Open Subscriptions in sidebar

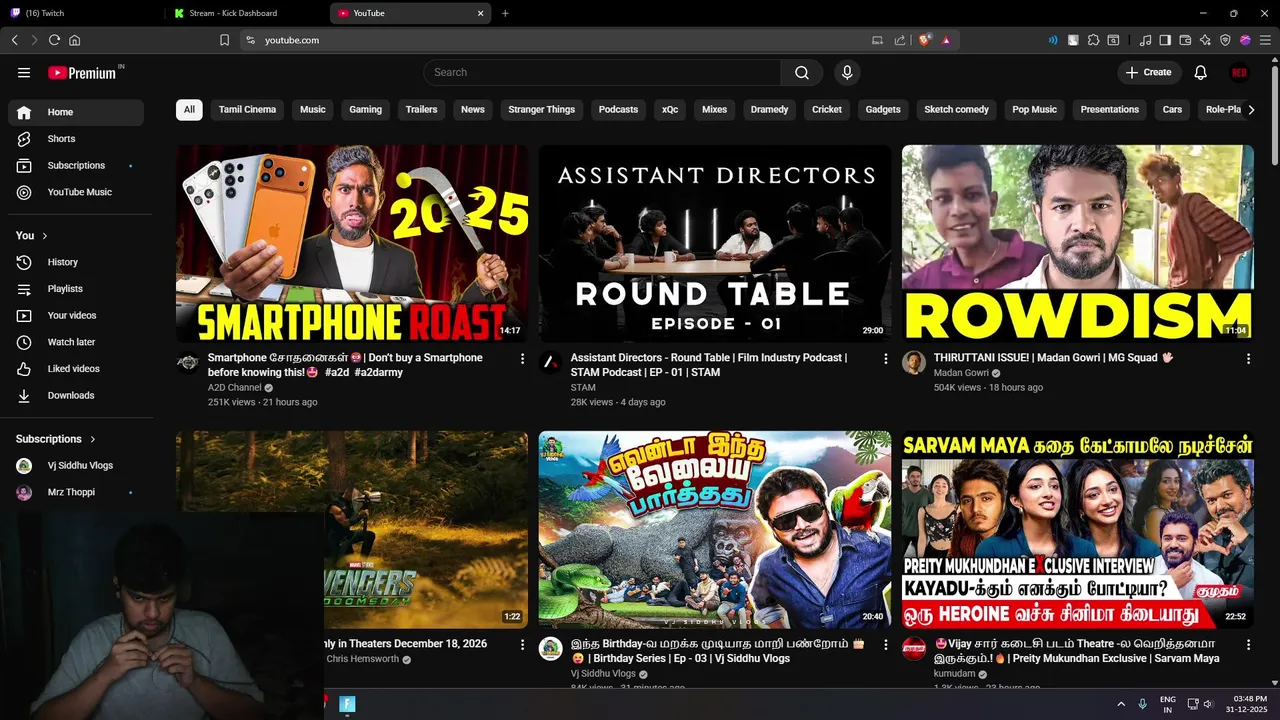pos(76,165)
